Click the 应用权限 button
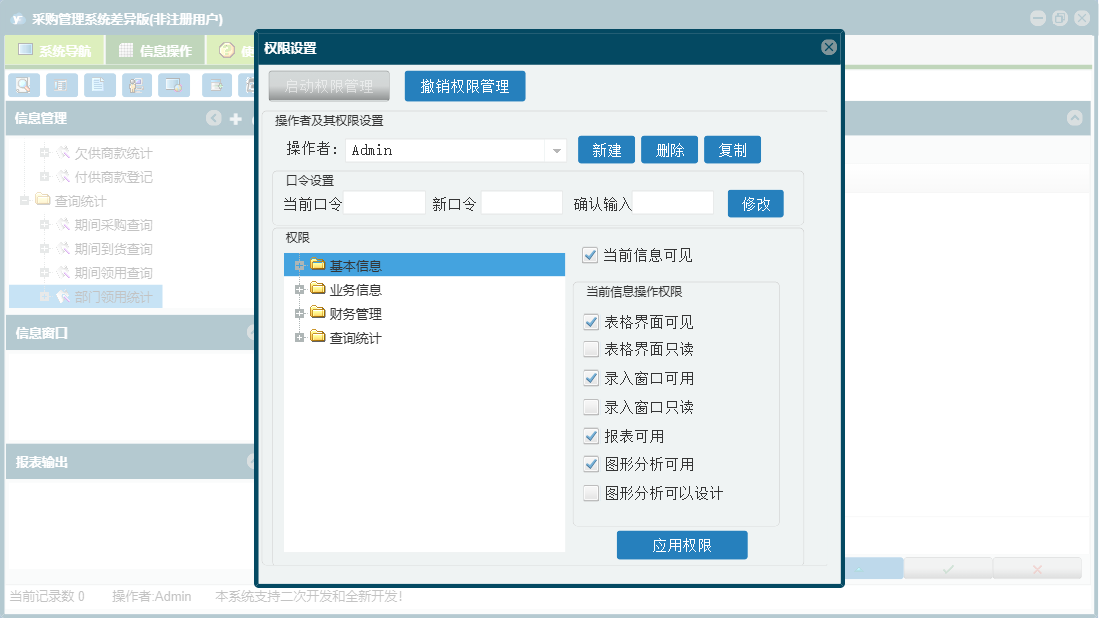 tap(682, 545)
